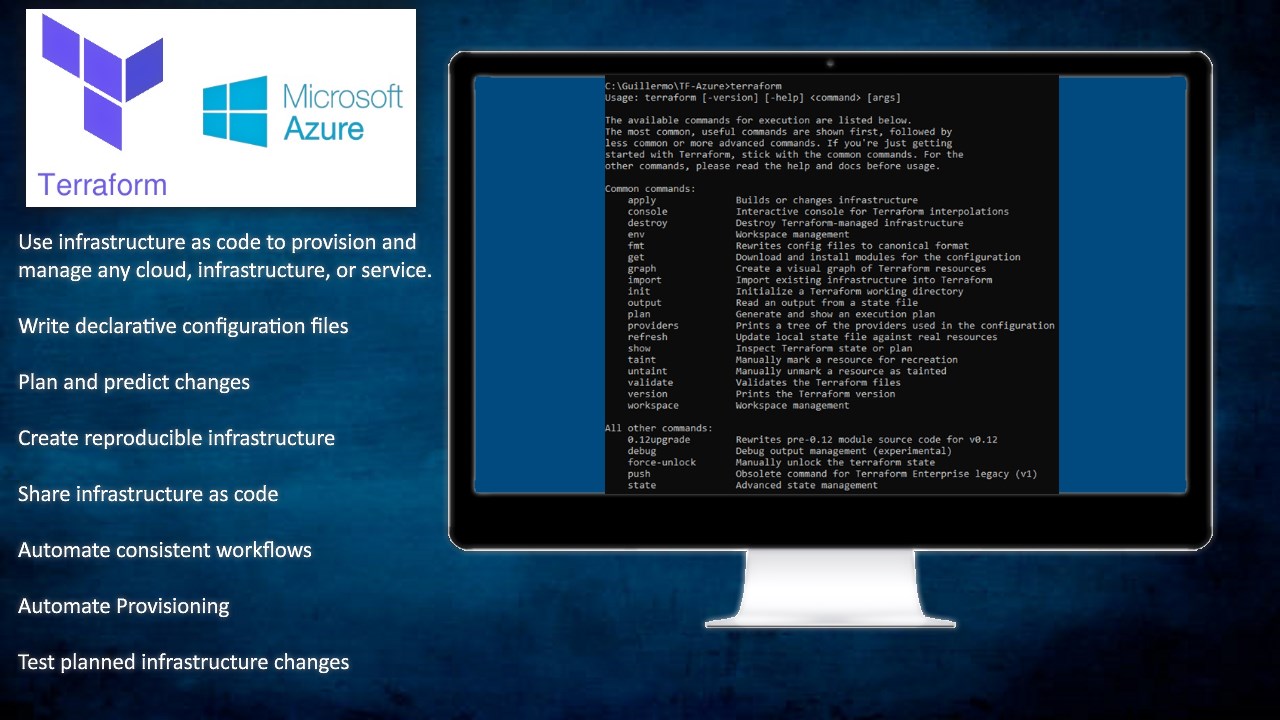1280x720 pixels.
Task: Click the 'init' command in terminal
Action: coord(639,291)
